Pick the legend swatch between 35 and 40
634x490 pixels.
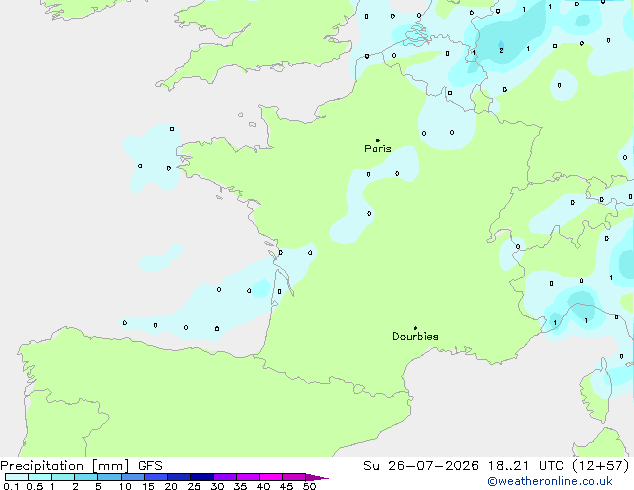[248, 477]
